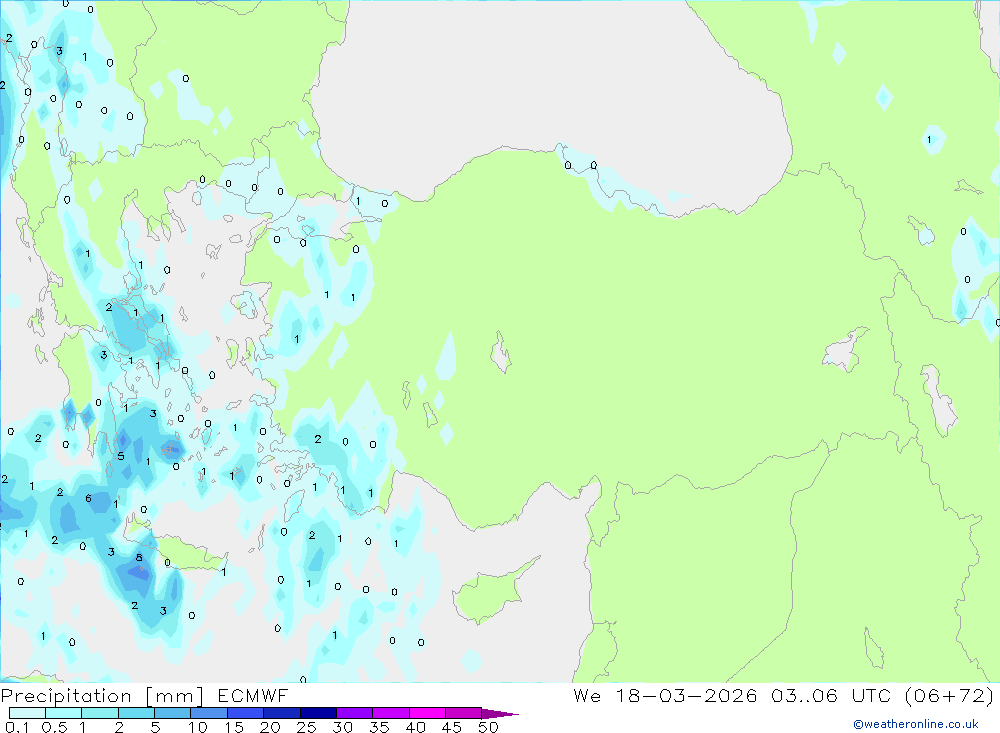The height and width of the screenshot is (733, 1000).
Task: Open the weatheronline.co.uk link
Action: (916, 724)
